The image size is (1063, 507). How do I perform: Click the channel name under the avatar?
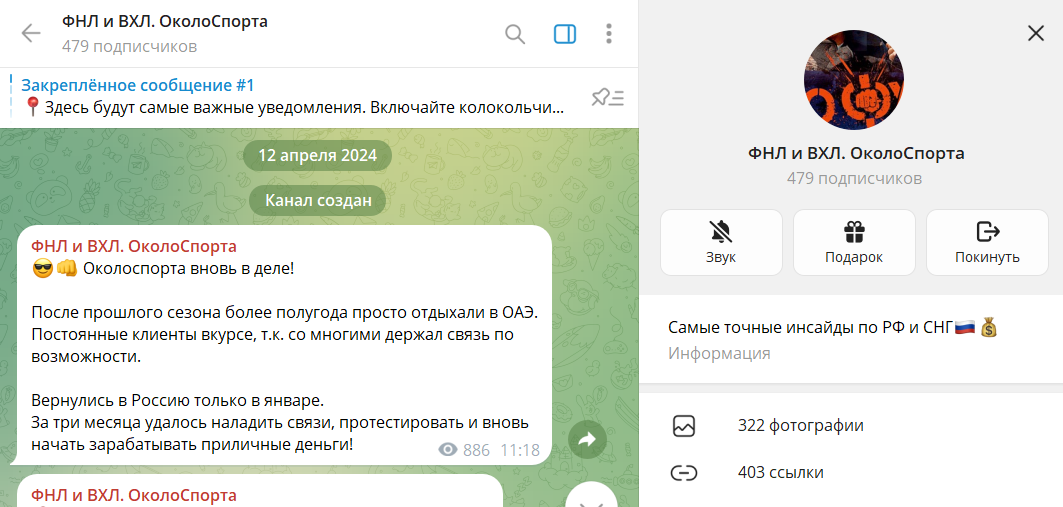[x=856, y=153]
